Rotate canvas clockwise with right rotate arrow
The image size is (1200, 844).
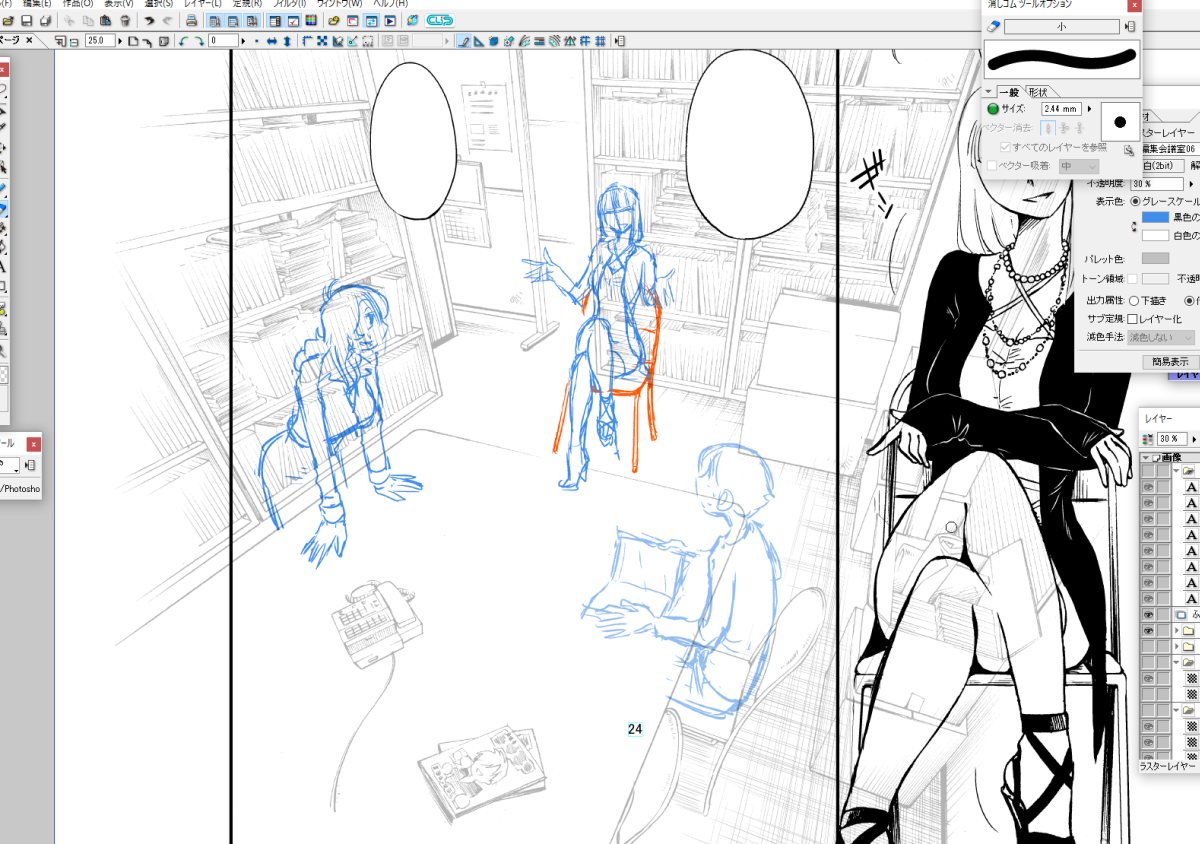(199, 41)
